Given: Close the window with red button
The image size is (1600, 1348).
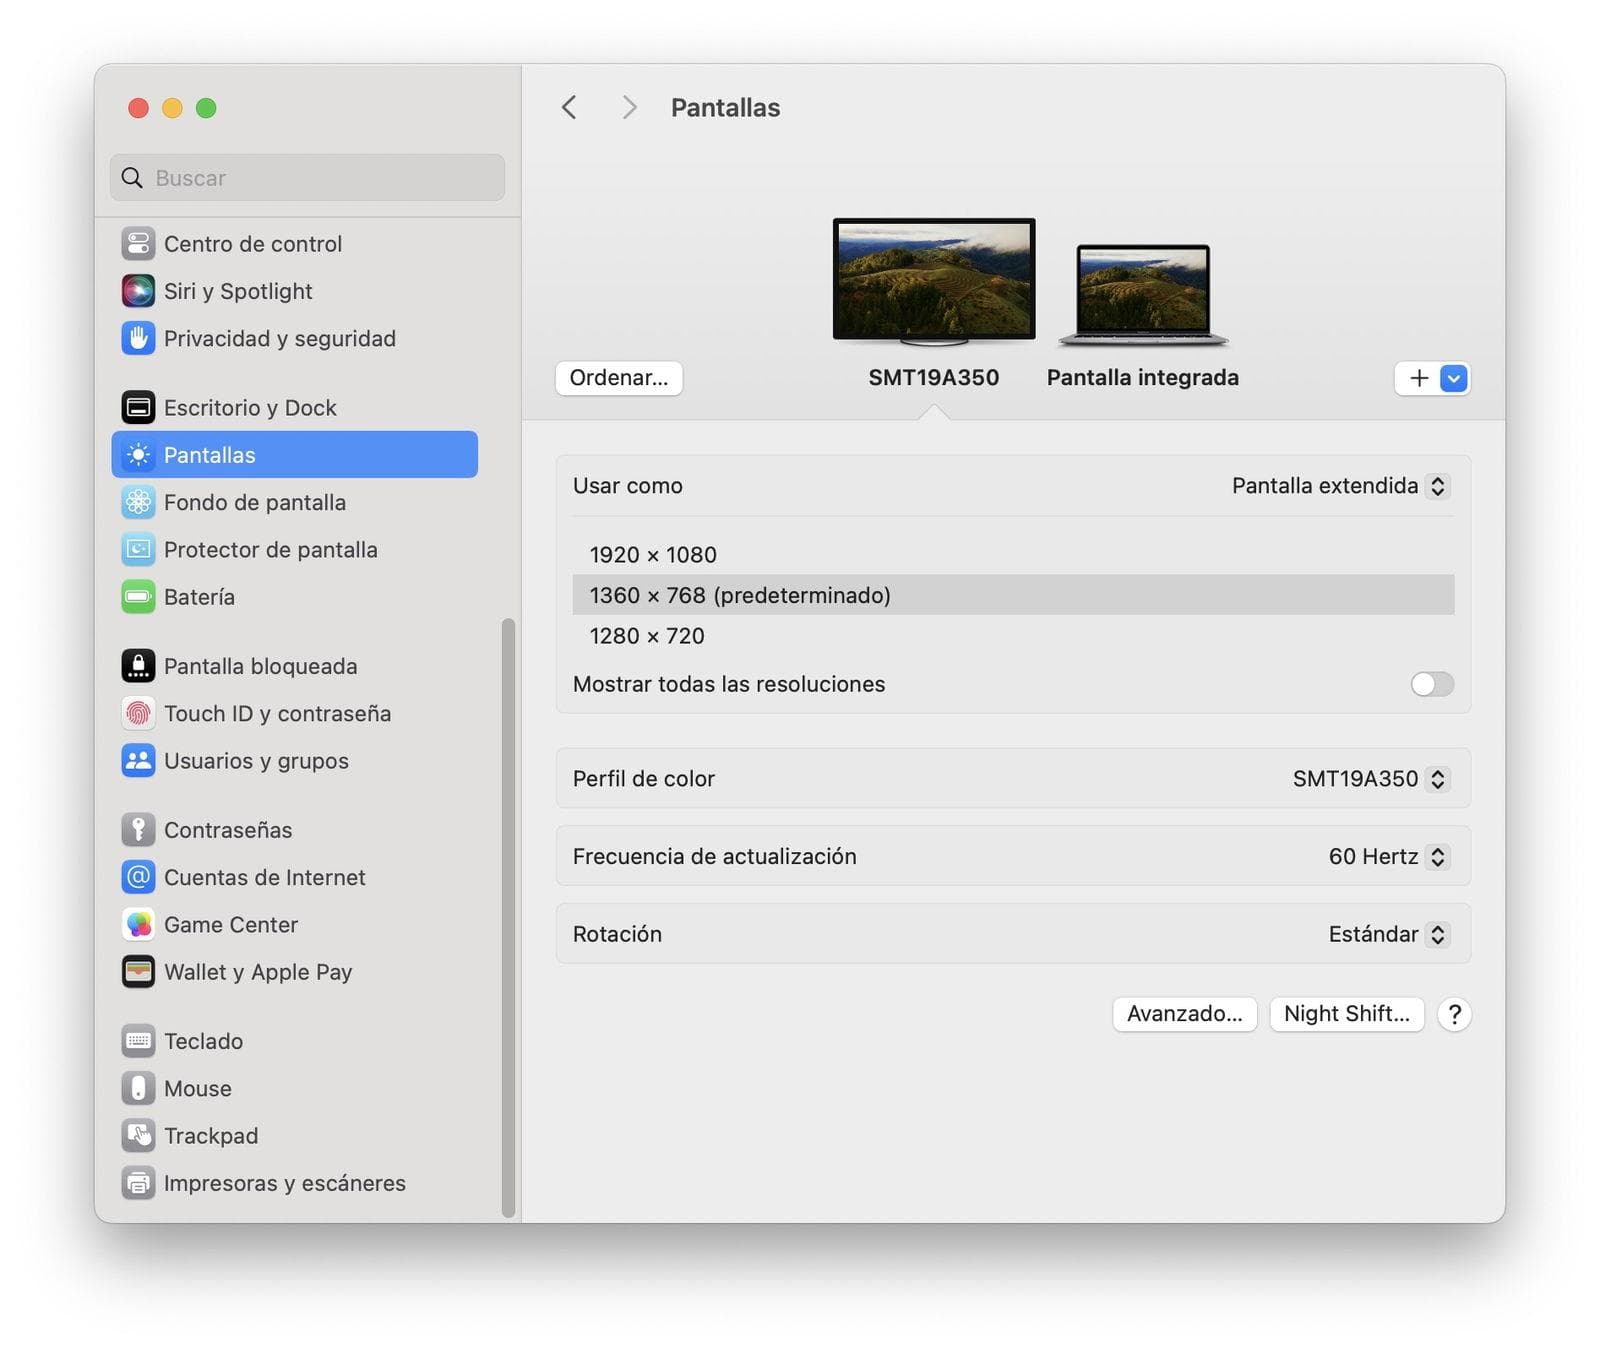Looking at the screenshot, I should pyautogui.click(x=139, y=108).
